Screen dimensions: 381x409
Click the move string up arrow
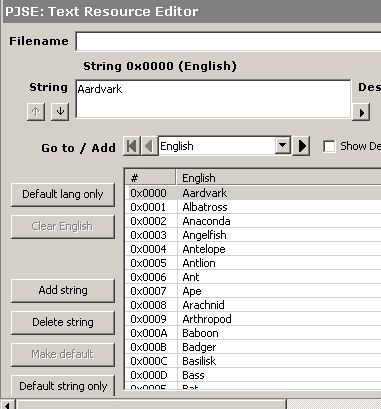[x=36, y=112]
